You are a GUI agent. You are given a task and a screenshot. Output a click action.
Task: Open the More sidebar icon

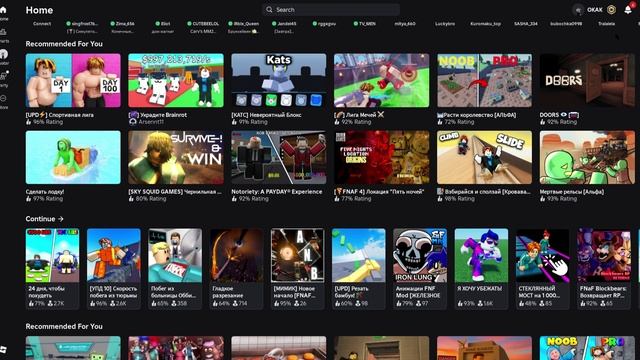[3, 98]
